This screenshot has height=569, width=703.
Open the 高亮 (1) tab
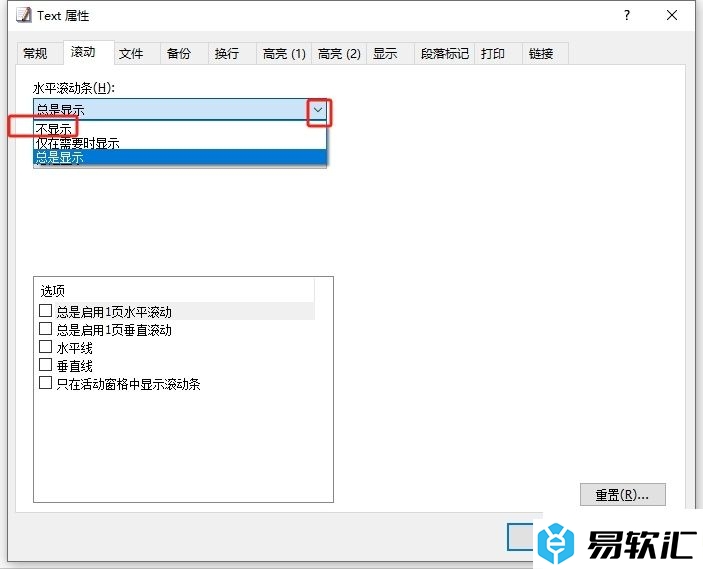[284, 54]
